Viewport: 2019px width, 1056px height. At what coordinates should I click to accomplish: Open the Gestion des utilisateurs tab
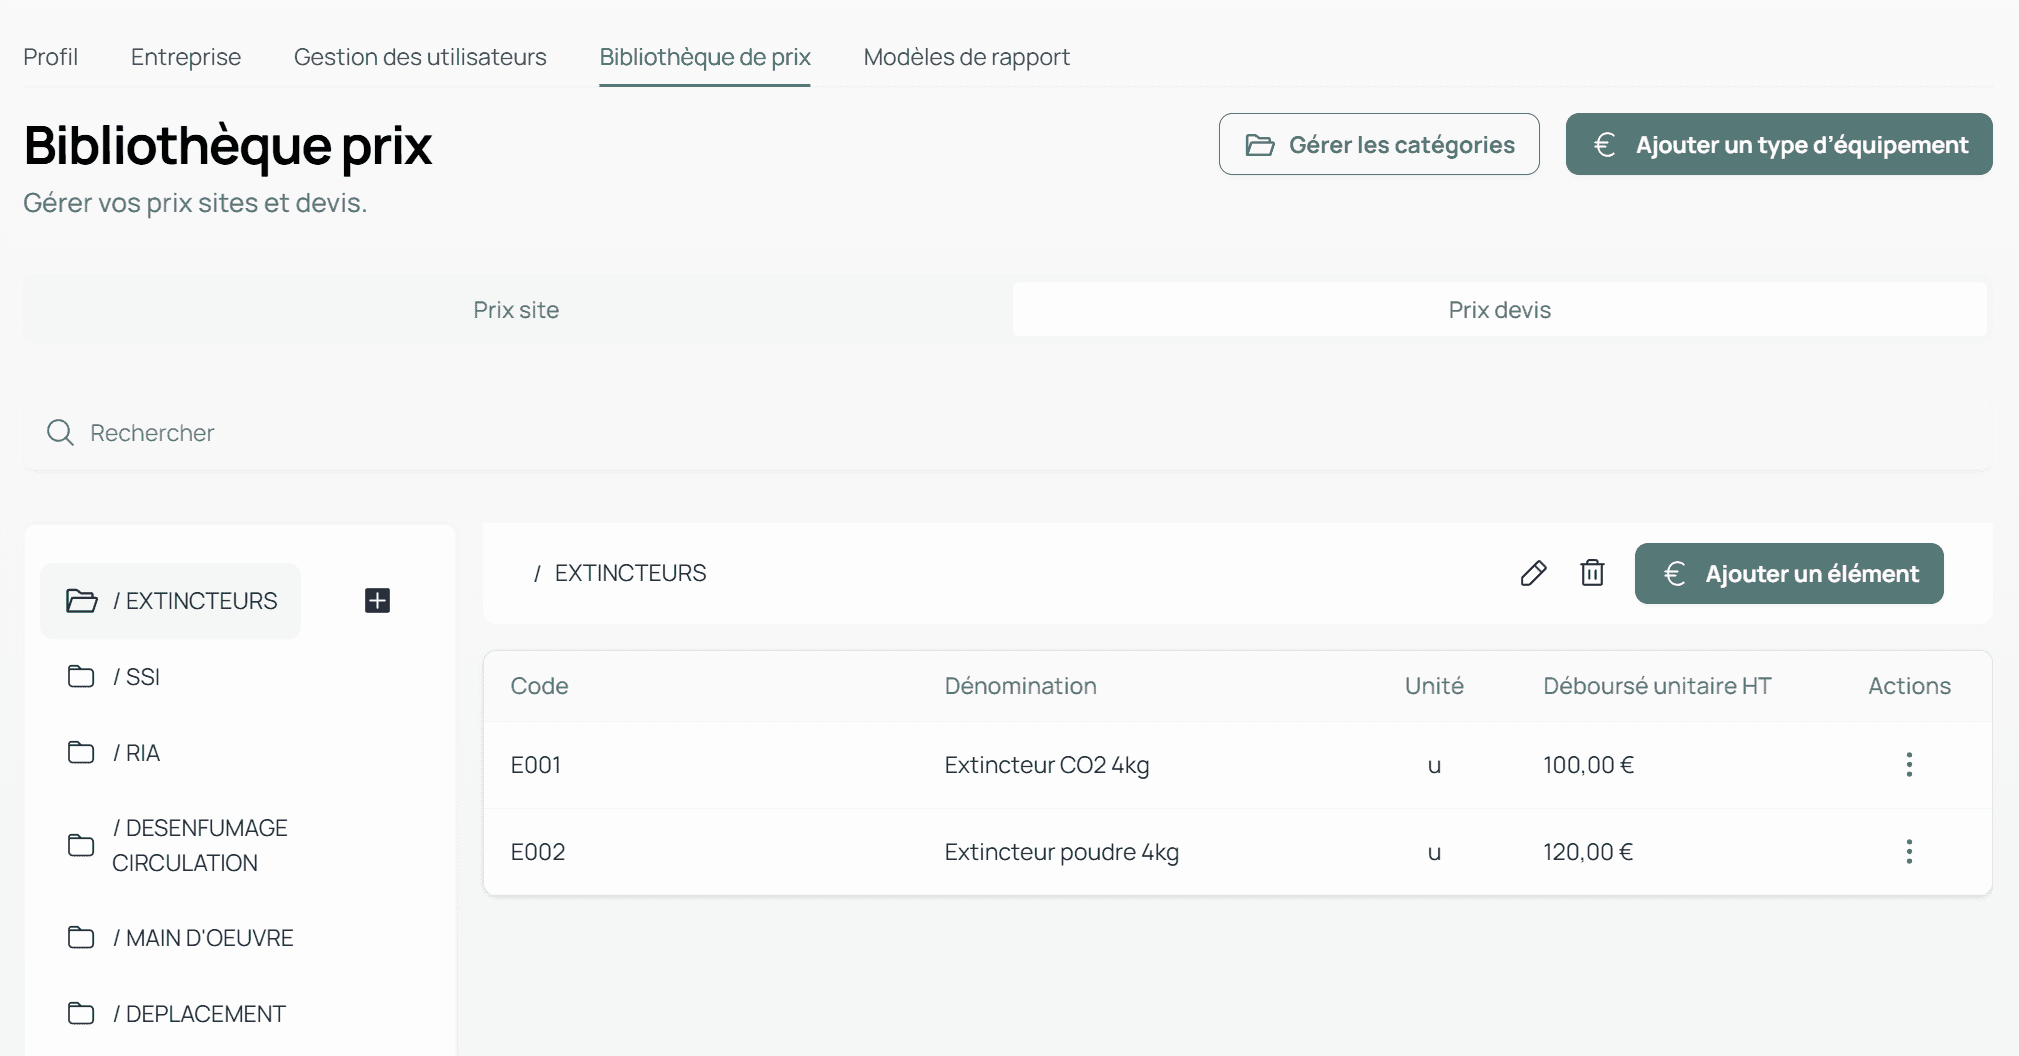(420, 57)
